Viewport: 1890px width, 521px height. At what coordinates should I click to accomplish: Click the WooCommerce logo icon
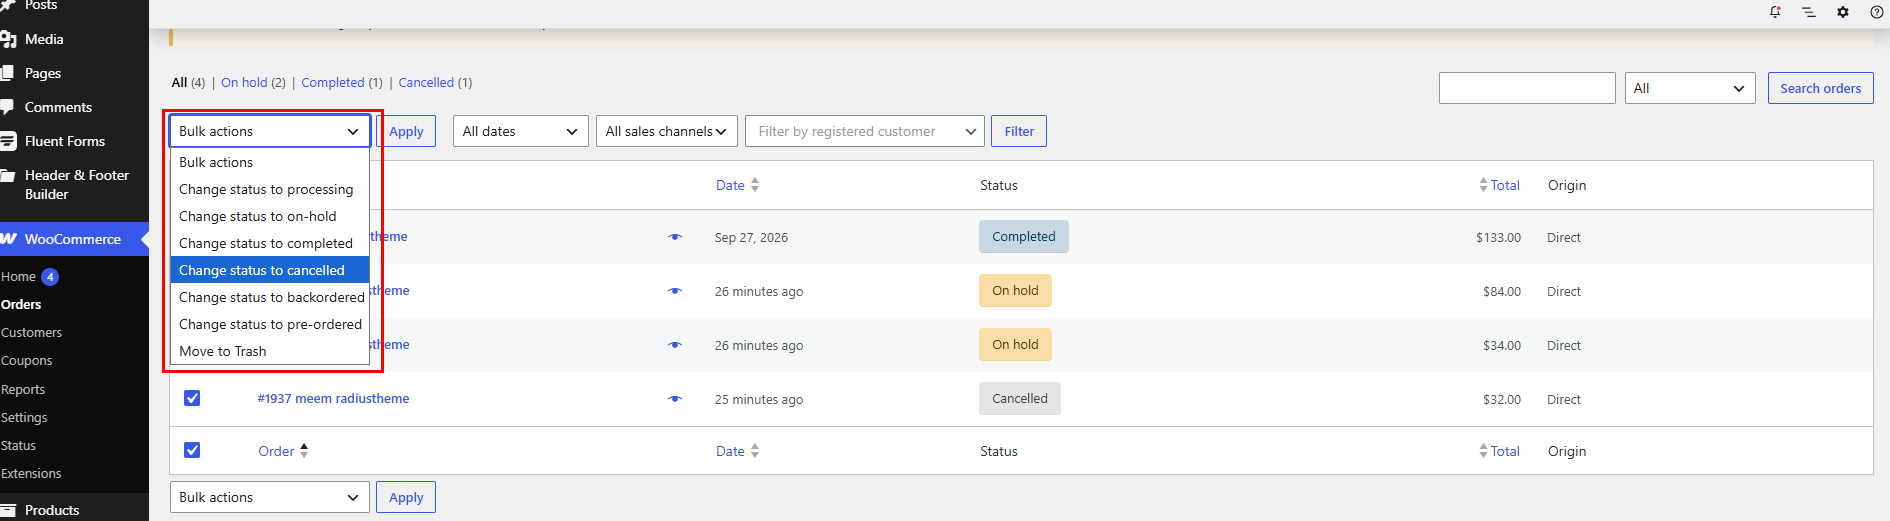pyautogui.click(x=9, y=239)
